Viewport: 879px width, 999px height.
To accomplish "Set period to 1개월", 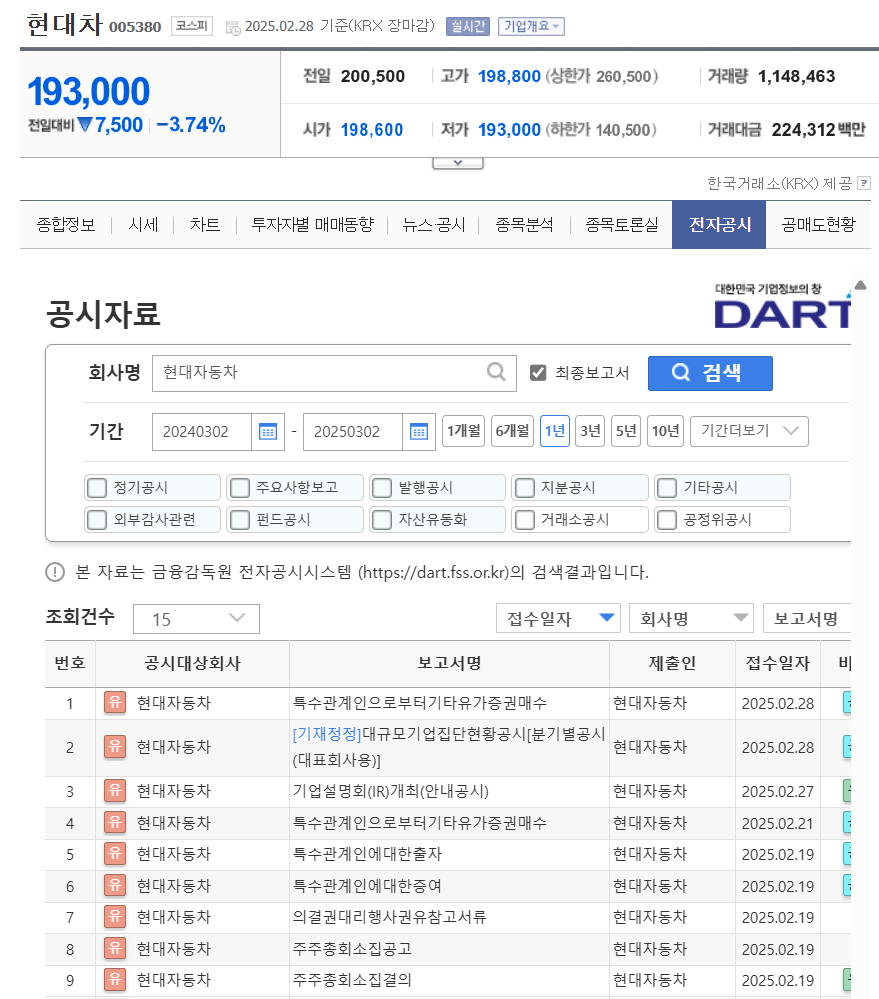I will click(x=464, y=431).
